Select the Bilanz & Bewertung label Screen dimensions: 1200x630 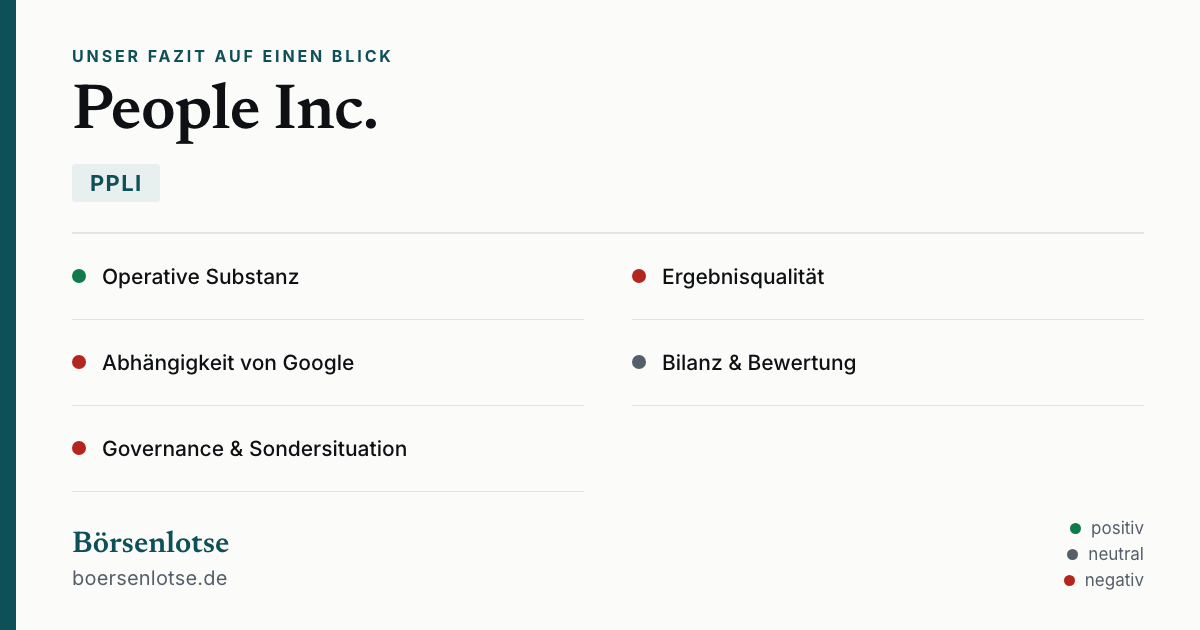tap(759, 363)
